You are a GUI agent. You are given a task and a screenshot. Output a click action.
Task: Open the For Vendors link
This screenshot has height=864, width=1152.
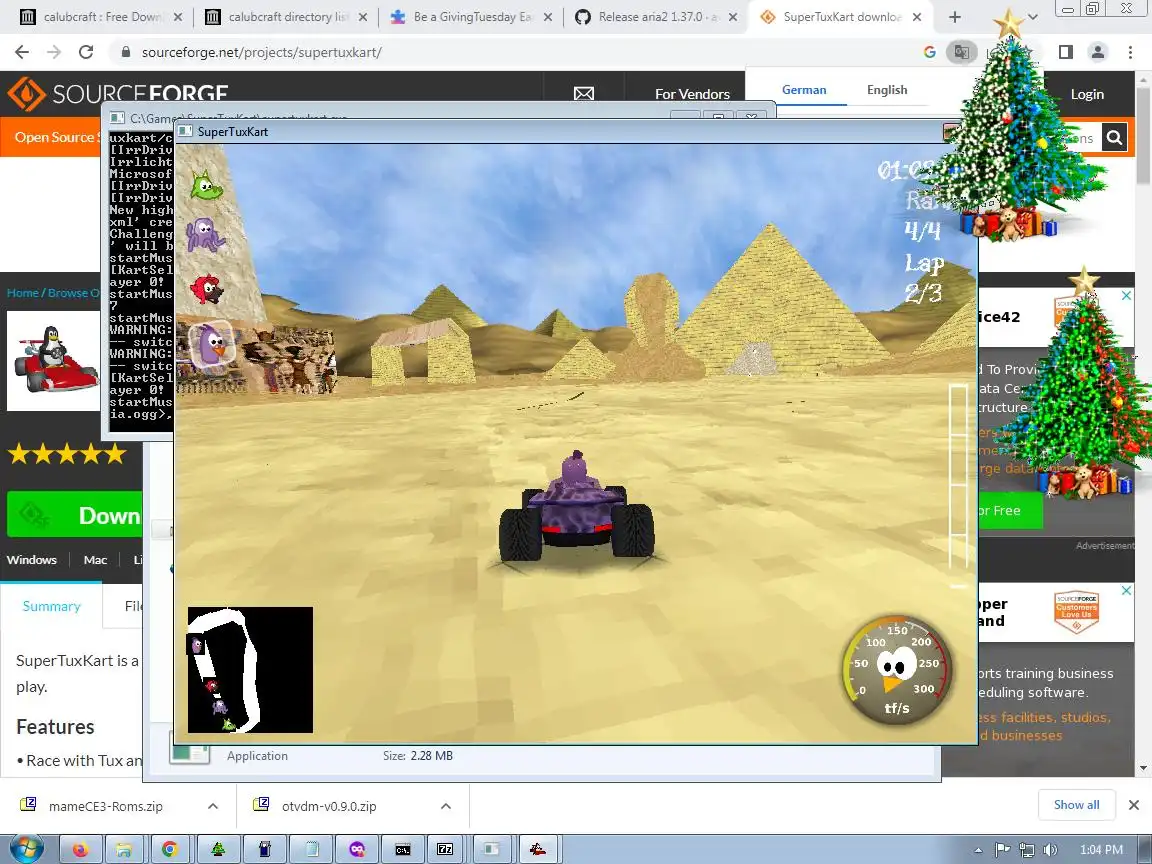(692, 94)
